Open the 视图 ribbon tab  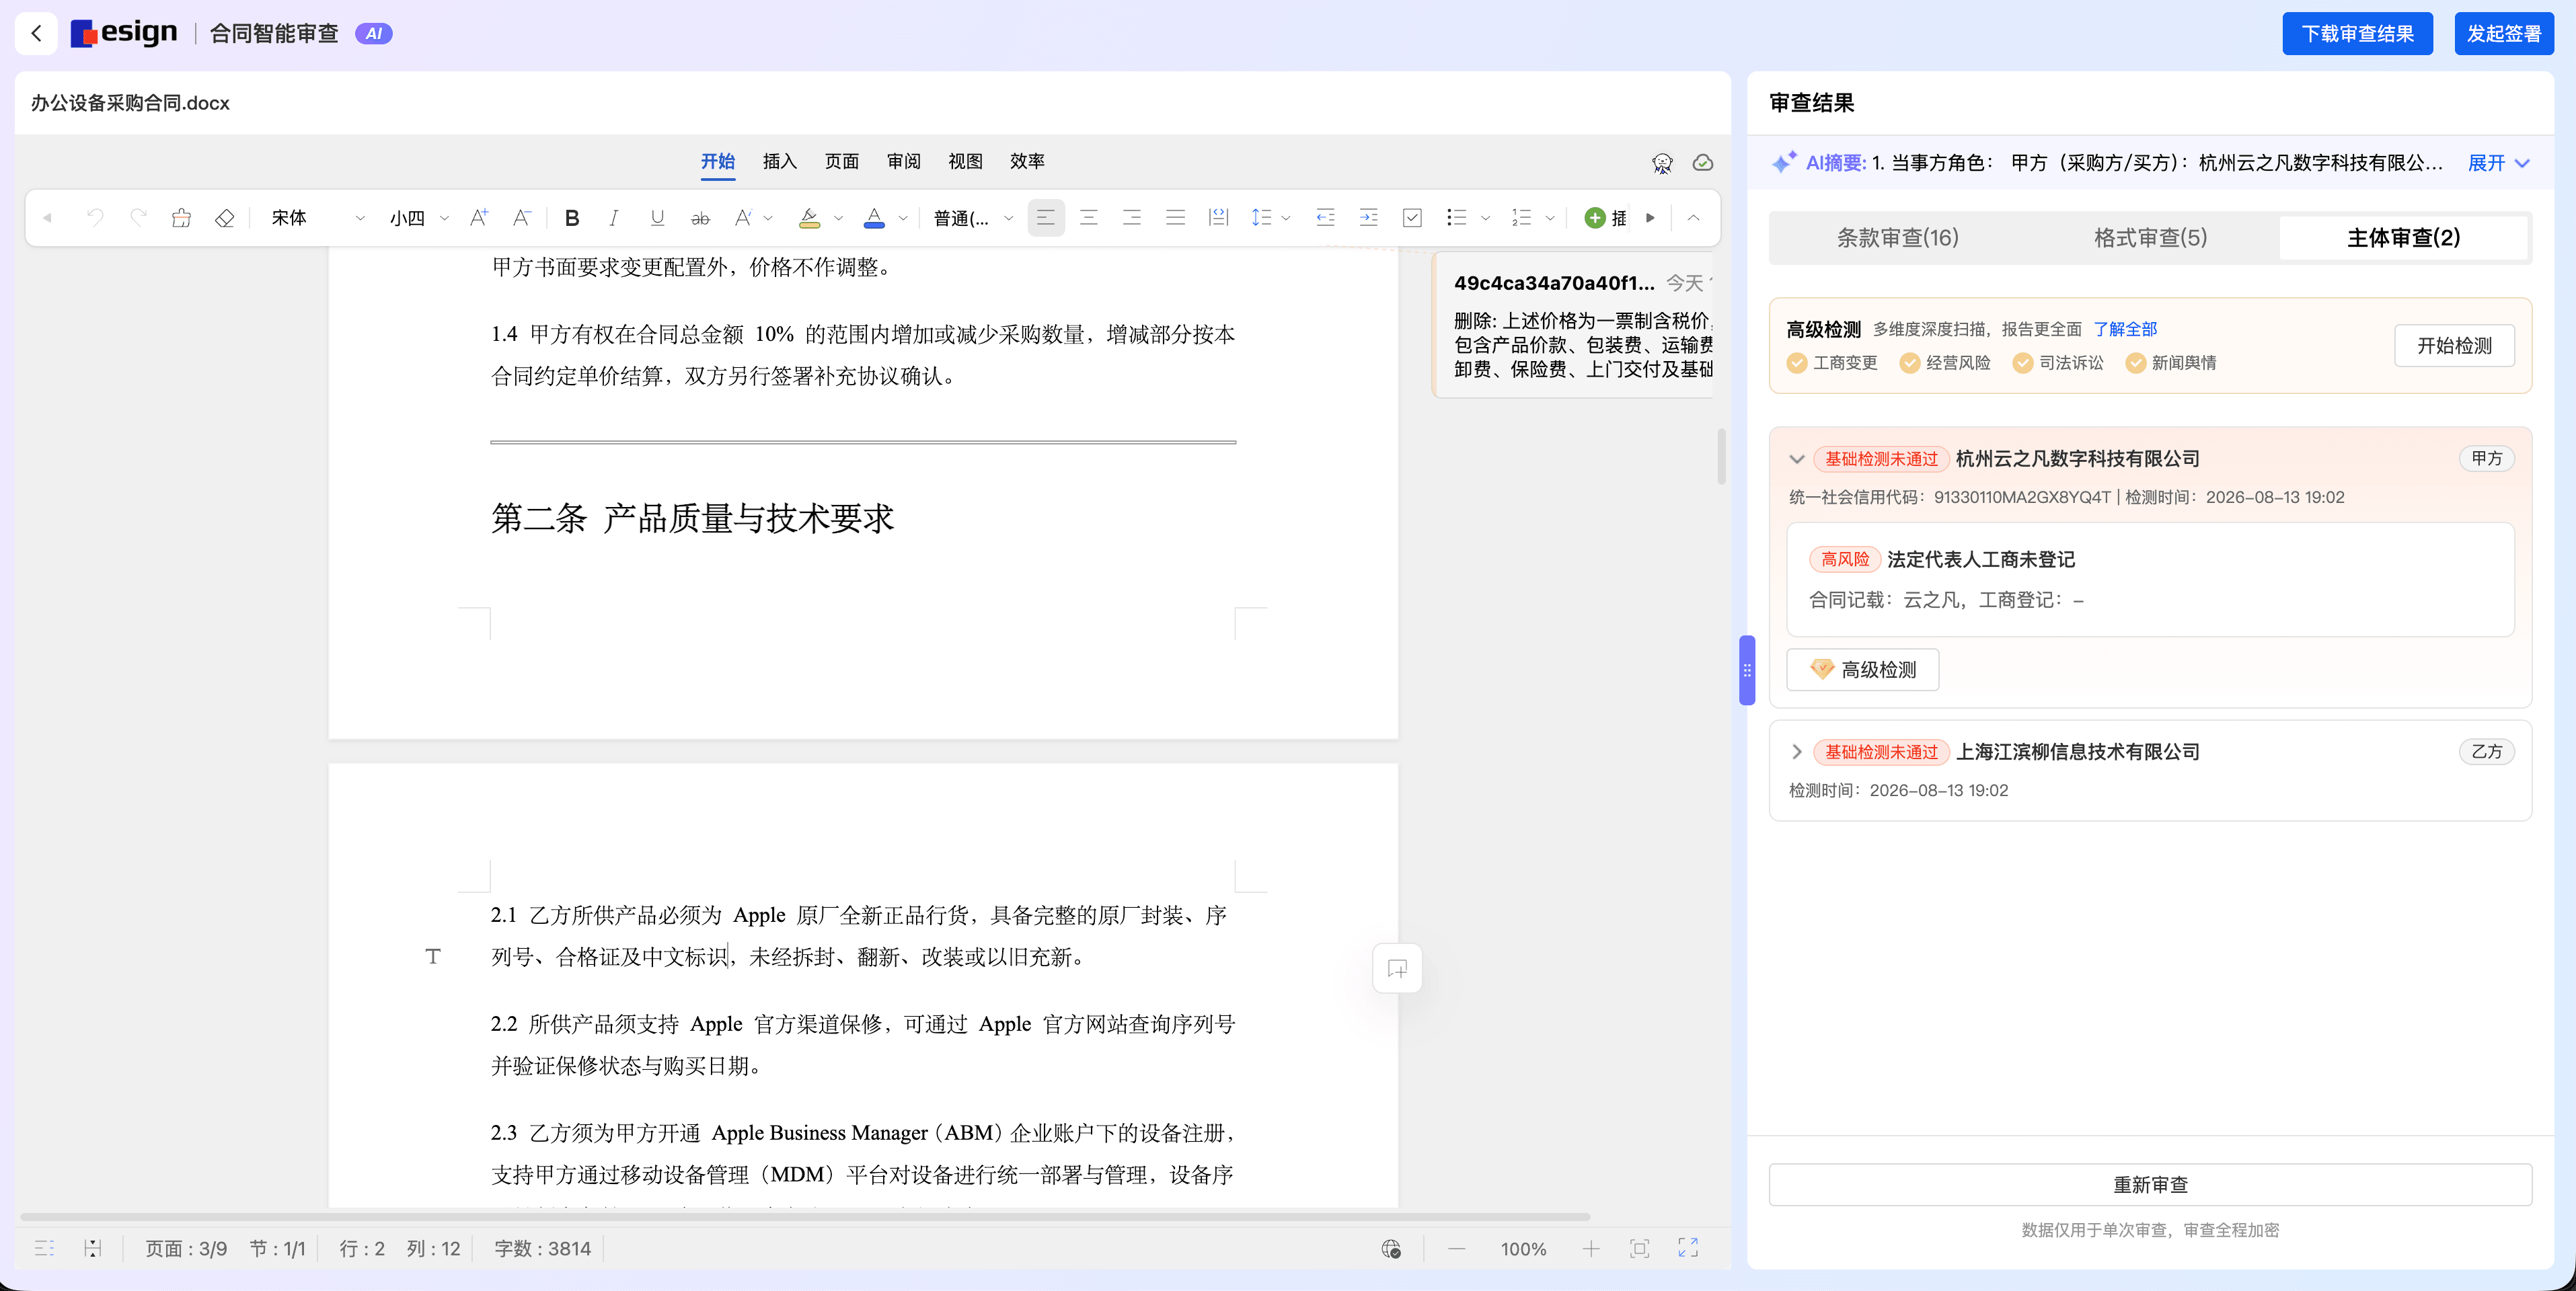coord(965,161)
